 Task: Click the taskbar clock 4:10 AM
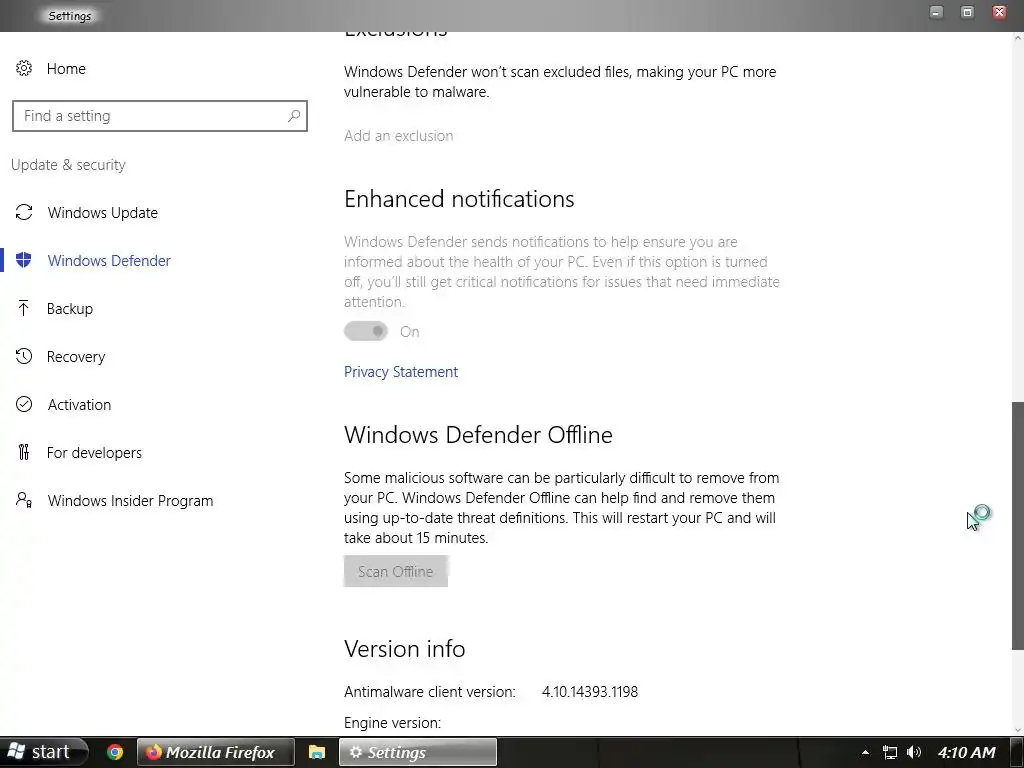[967, 752]
